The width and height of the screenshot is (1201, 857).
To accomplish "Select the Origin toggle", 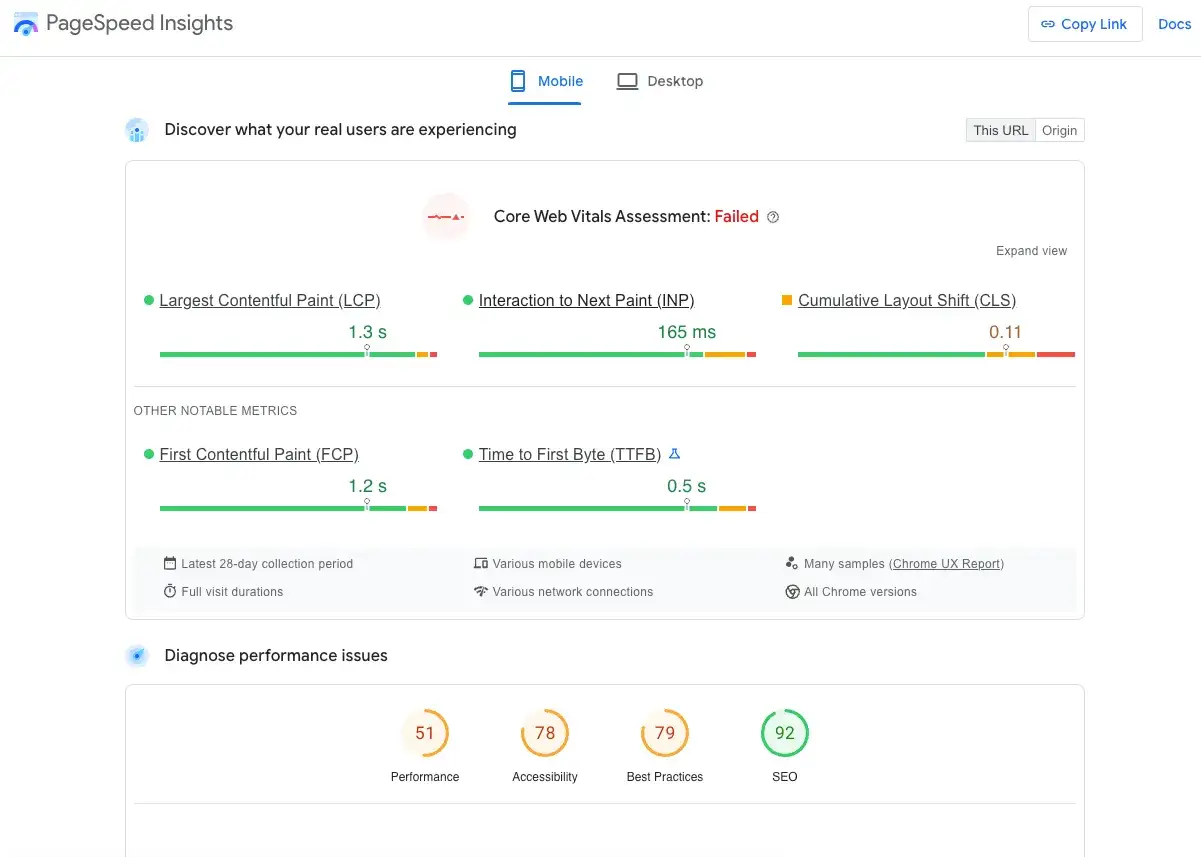I will point(1060,130).
